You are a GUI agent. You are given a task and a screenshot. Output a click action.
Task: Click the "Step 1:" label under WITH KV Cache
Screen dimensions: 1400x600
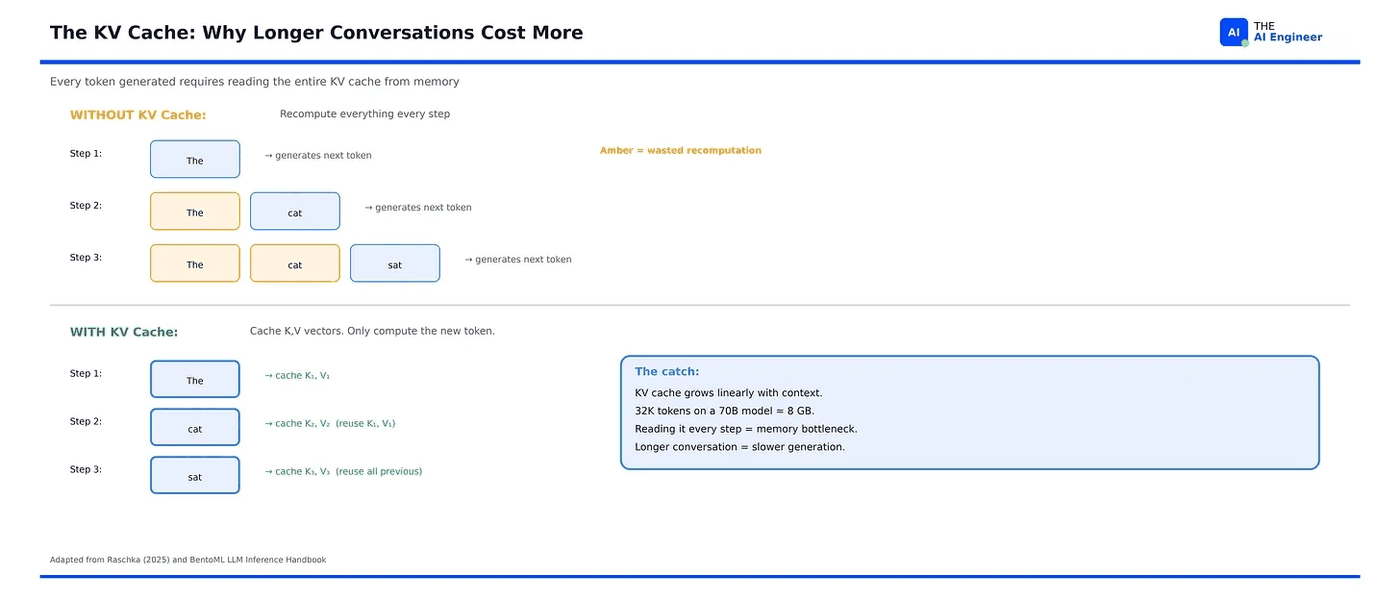[x=86, y=374]
